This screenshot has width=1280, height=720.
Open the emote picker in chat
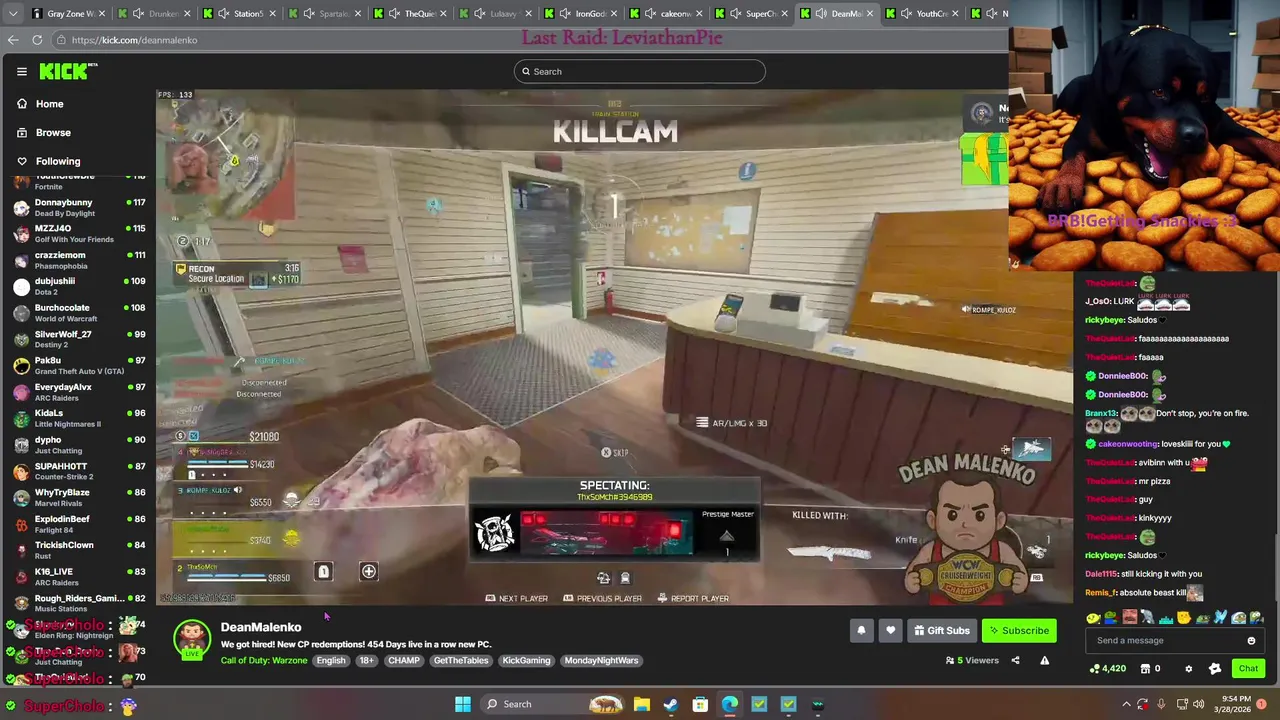[1251, 641]
